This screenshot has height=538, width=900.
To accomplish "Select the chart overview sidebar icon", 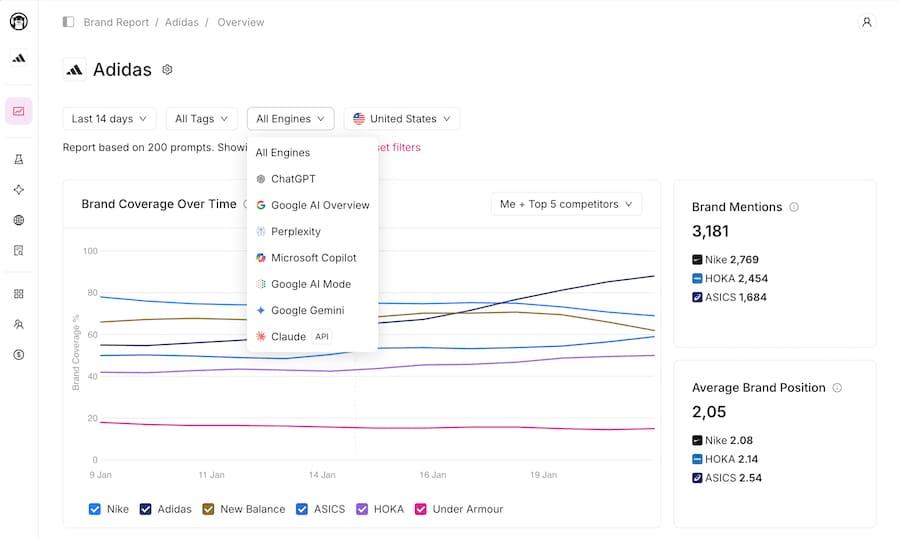I will click(x=18, y=111).
